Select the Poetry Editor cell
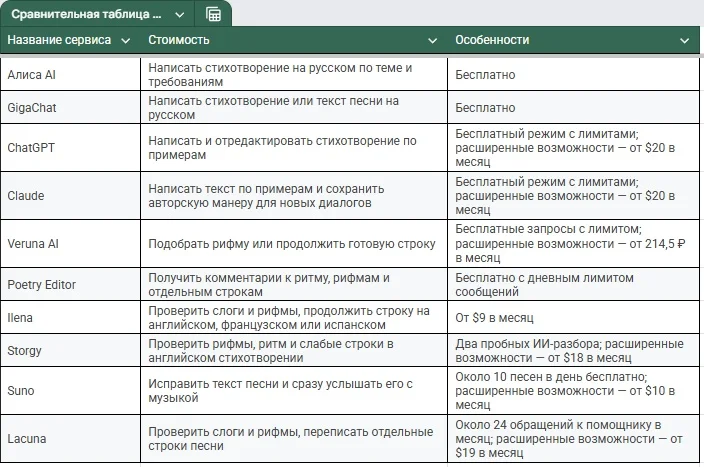704x467 pixels. 70,285
